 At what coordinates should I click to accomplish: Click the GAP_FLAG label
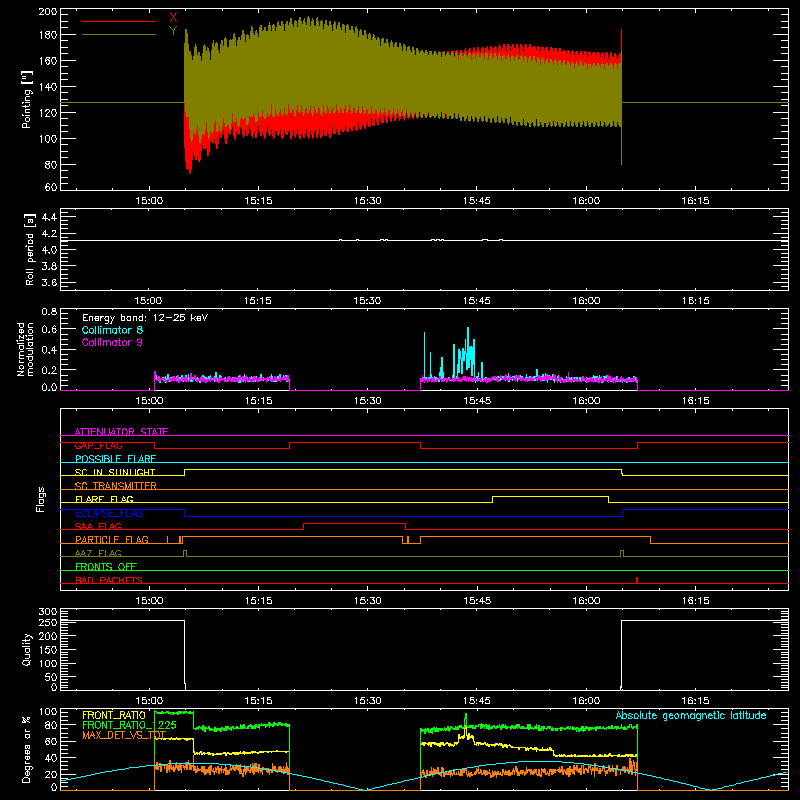[x=98, y=445]
